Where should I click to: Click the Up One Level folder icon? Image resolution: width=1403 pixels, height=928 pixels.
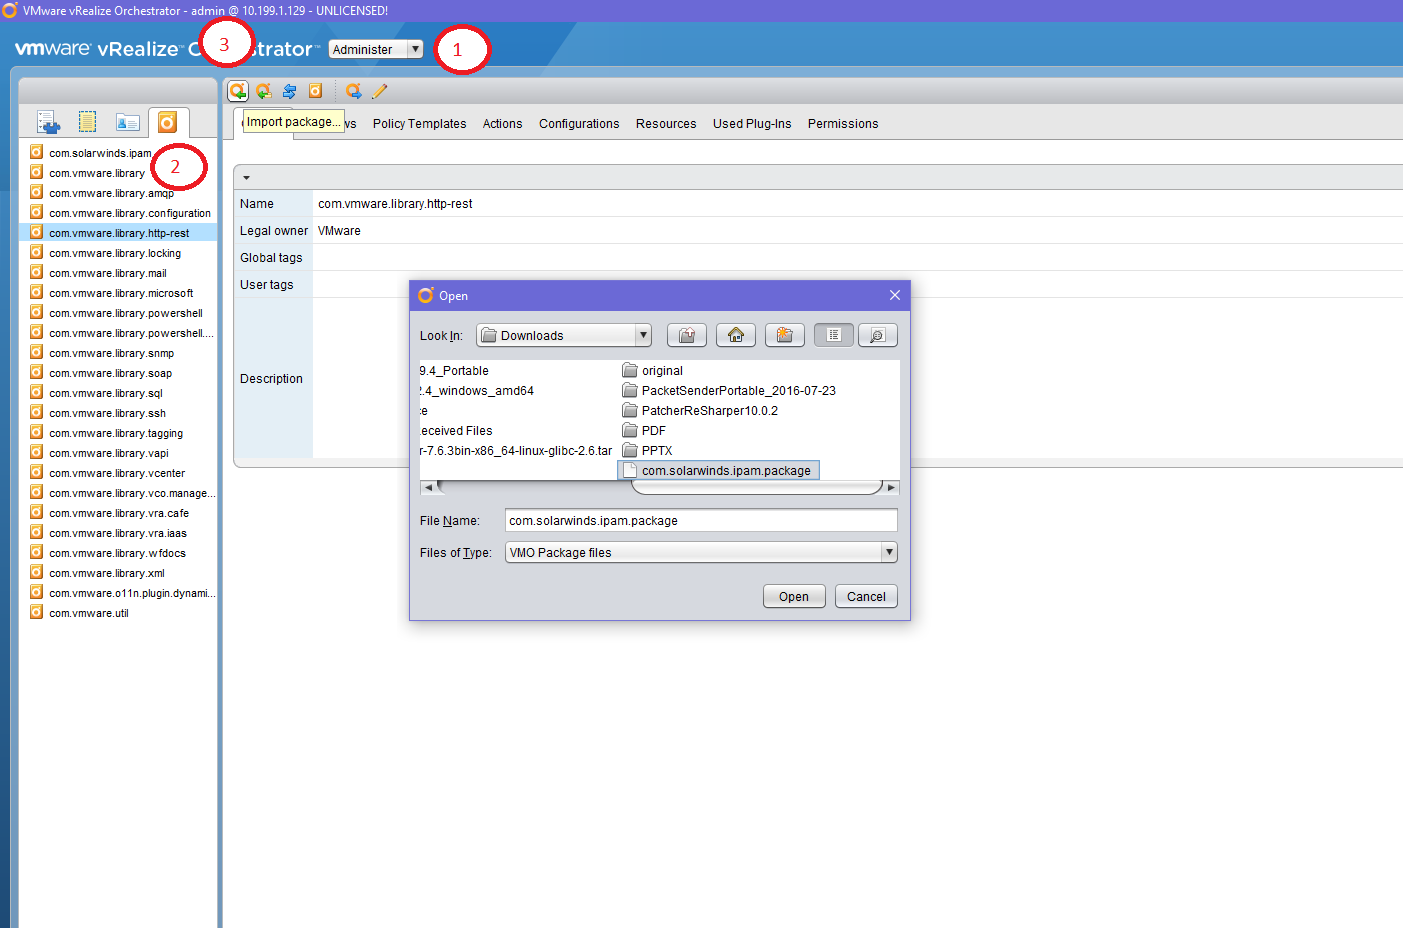pos(687,335)
